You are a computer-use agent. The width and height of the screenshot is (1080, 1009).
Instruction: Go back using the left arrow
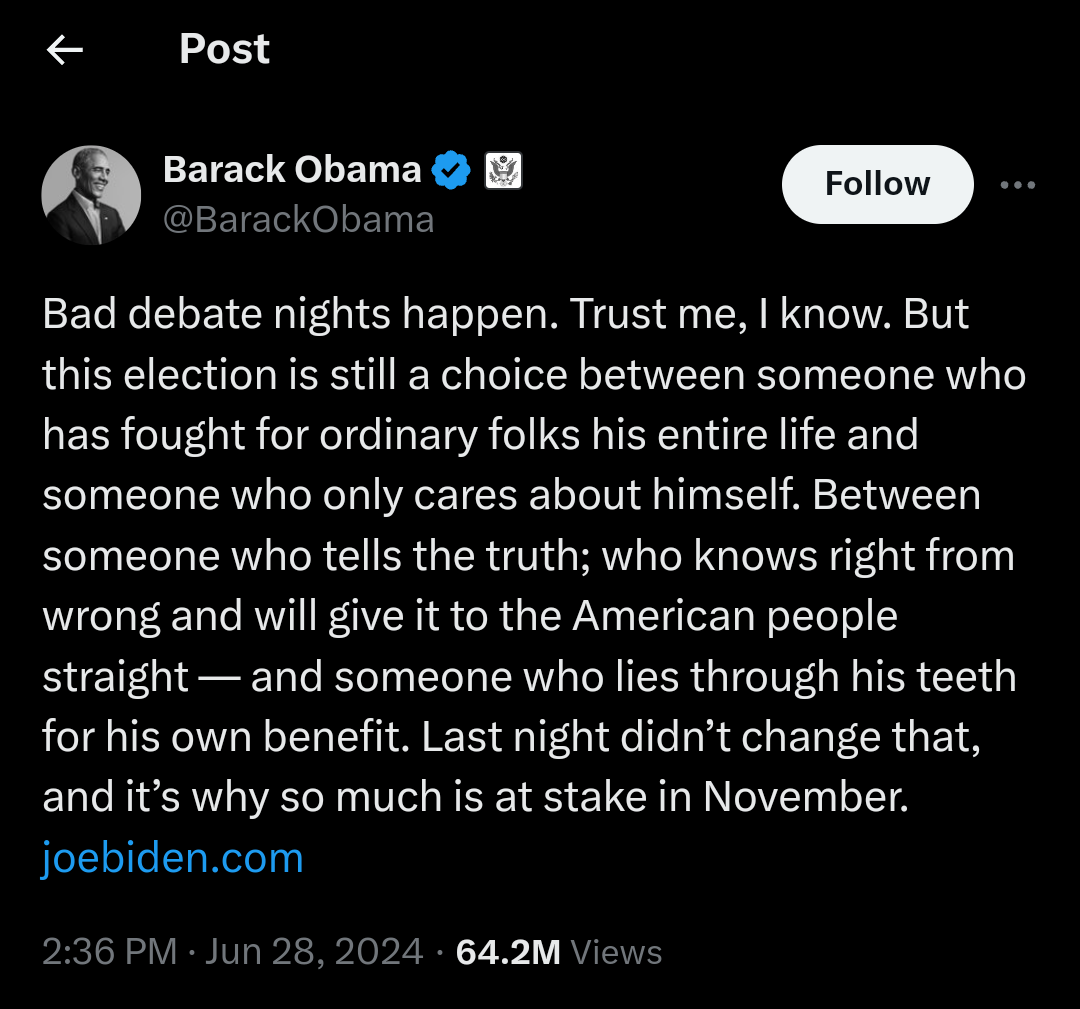[x=65, y=50]
